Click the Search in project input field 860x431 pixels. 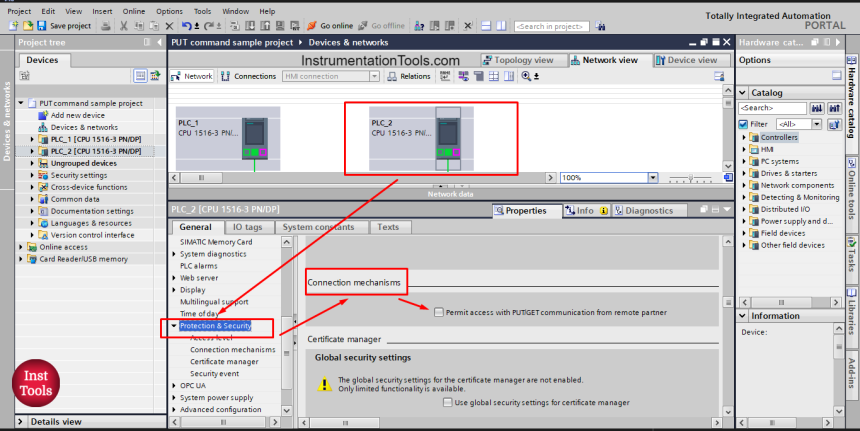point(552,26)
